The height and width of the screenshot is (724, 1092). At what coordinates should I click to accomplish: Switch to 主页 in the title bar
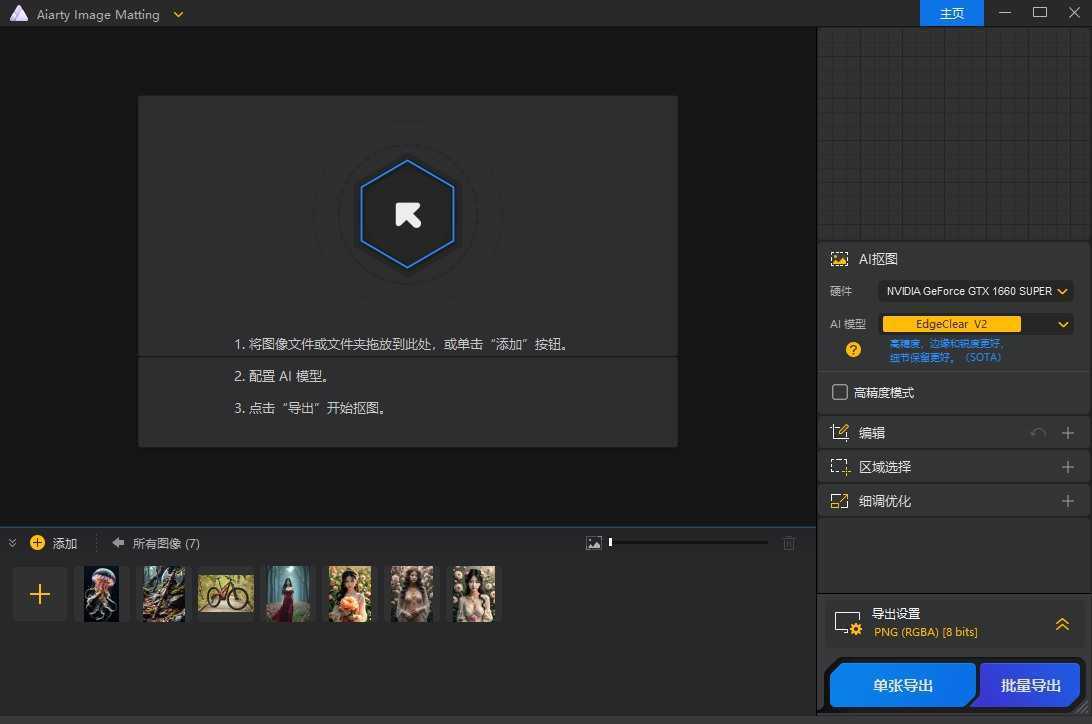point(951,13)
